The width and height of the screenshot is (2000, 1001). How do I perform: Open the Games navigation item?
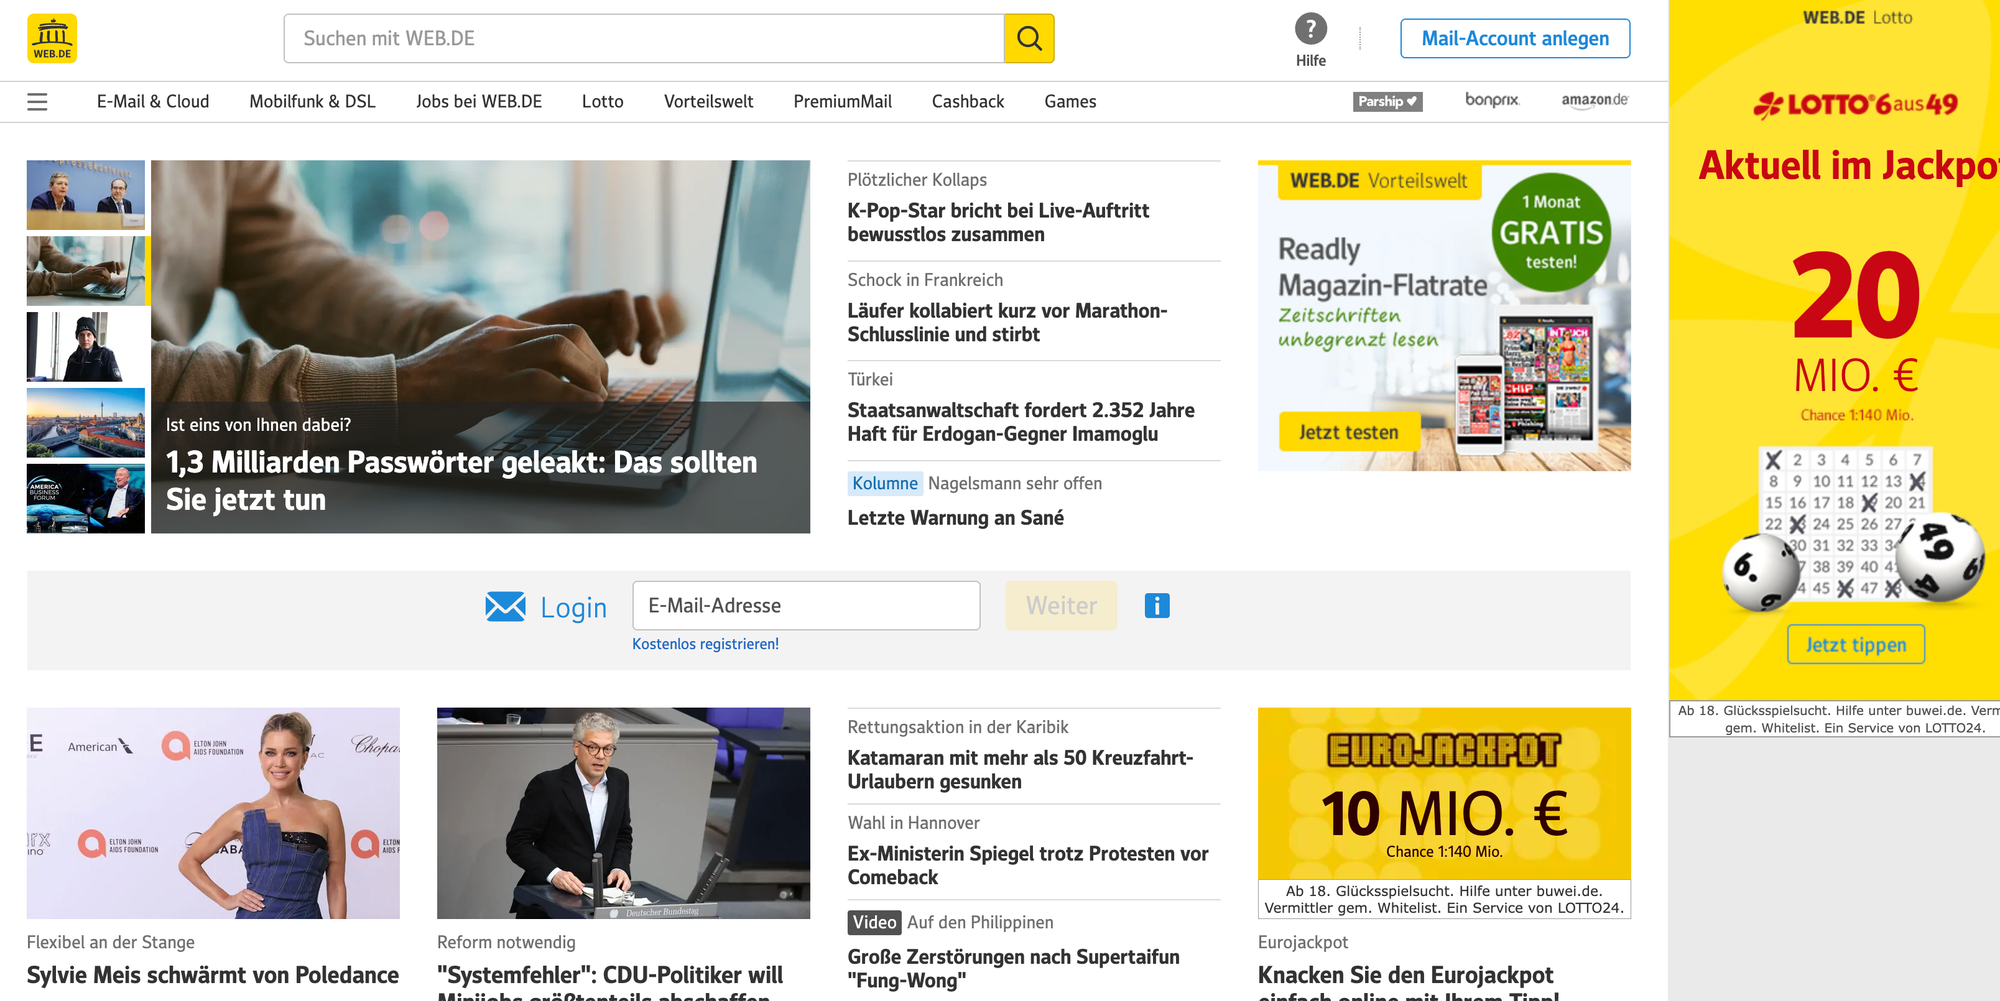click(x=1070, y=101)
